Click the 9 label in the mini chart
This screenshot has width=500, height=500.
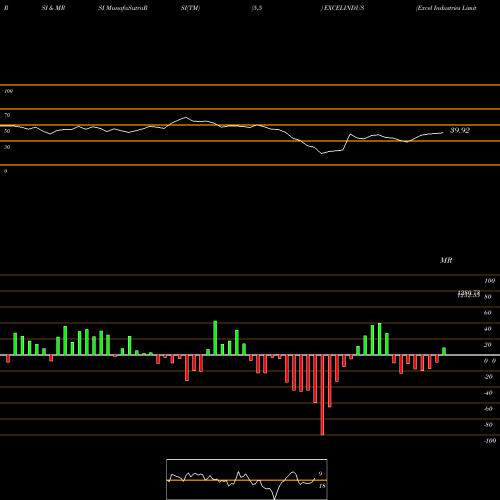[x=320, y=474]
